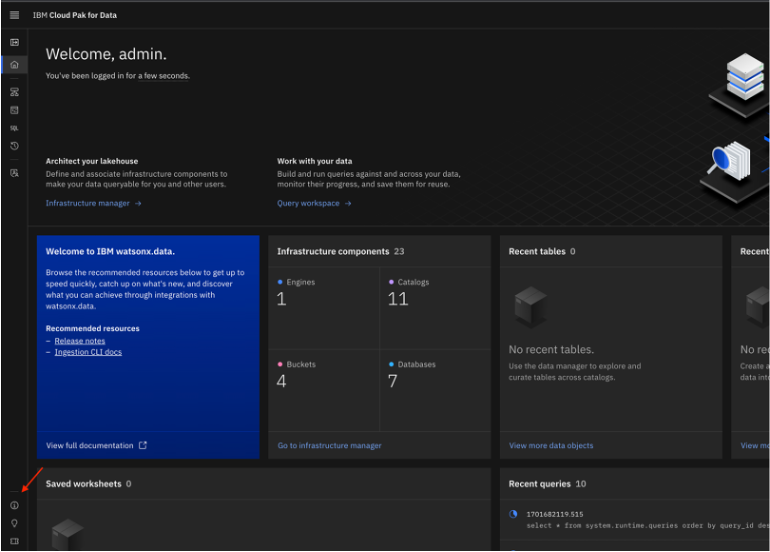Open Query history clock icon

(14, 146)
